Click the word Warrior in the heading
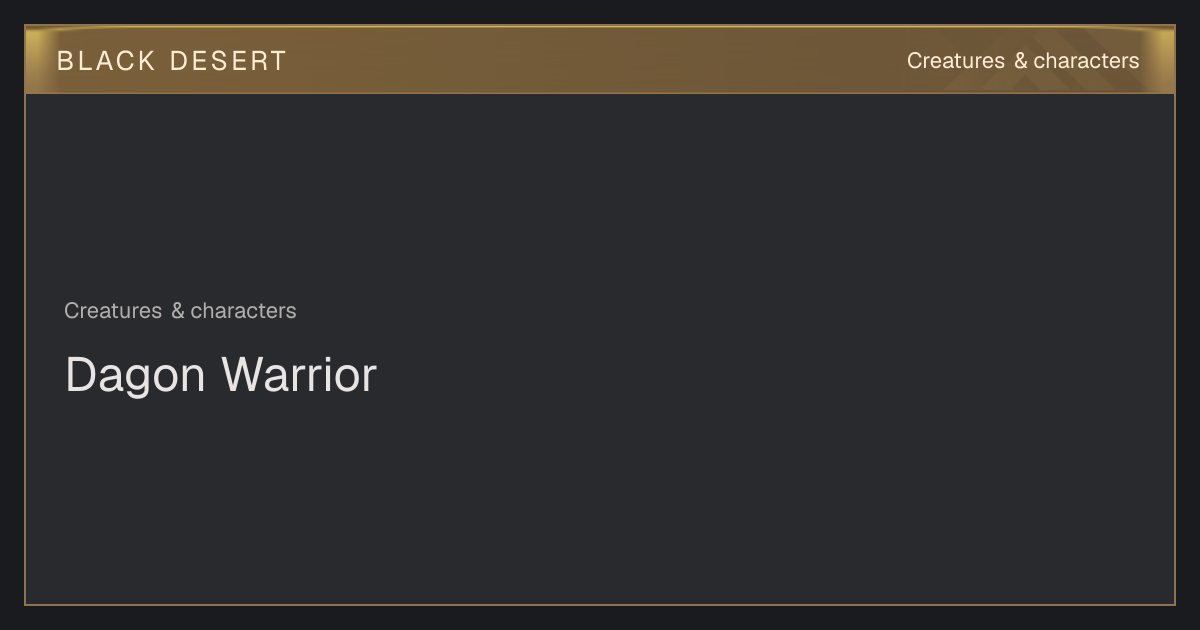1200x630 pixels. [x=299, y=375]
